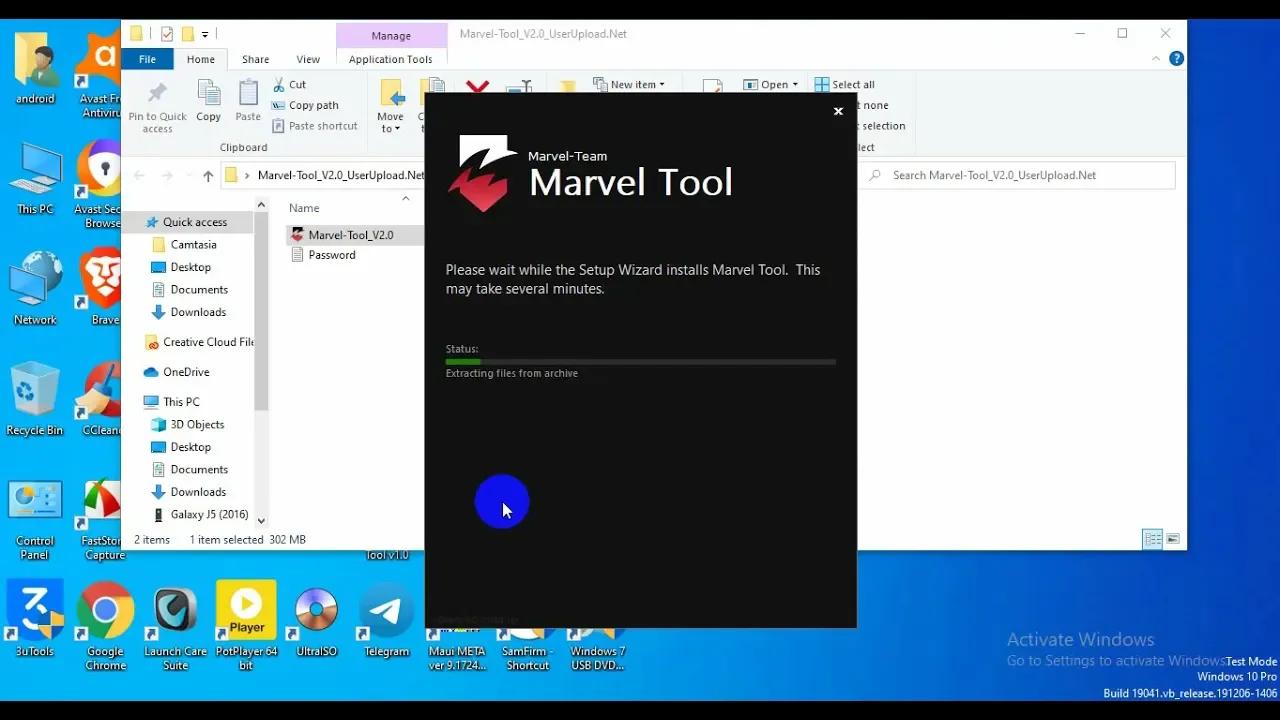Select the Password text file in Explorer
This screenshot has width=1280, height=720.
click(x=332, y=255)
